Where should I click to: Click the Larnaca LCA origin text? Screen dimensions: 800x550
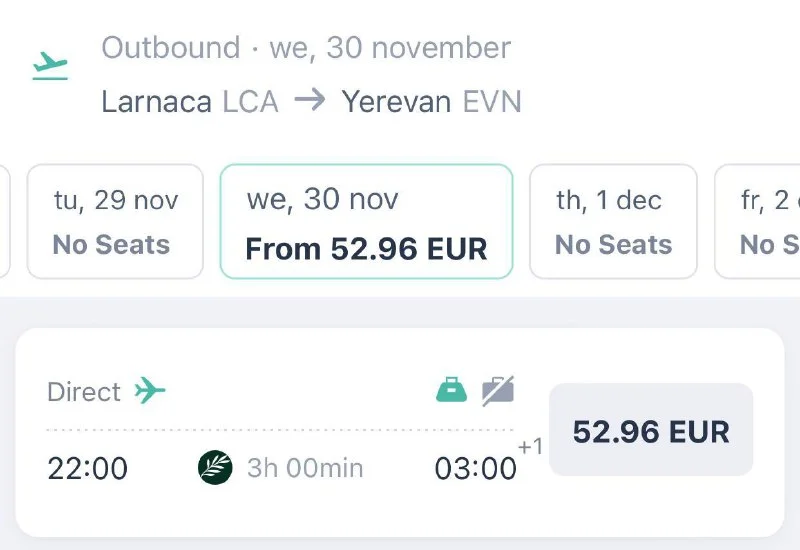pyautogui.click(x=189, y=101)
